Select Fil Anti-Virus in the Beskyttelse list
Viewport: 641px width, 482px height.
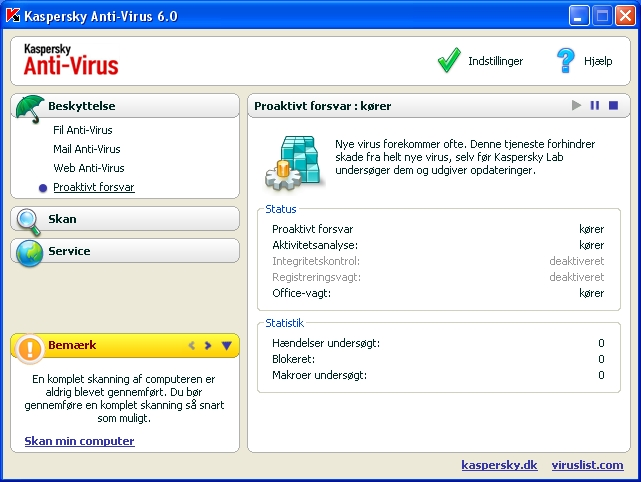pyautogui.click(x=83, y=130)
